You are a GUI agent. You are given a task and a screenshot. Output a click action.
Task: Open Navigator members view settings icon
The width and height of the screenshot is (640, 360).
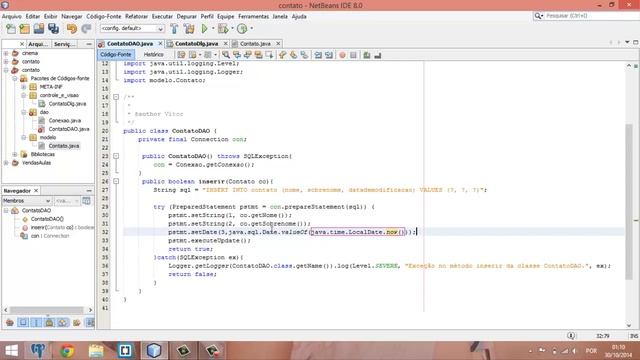tap(86, 201)
